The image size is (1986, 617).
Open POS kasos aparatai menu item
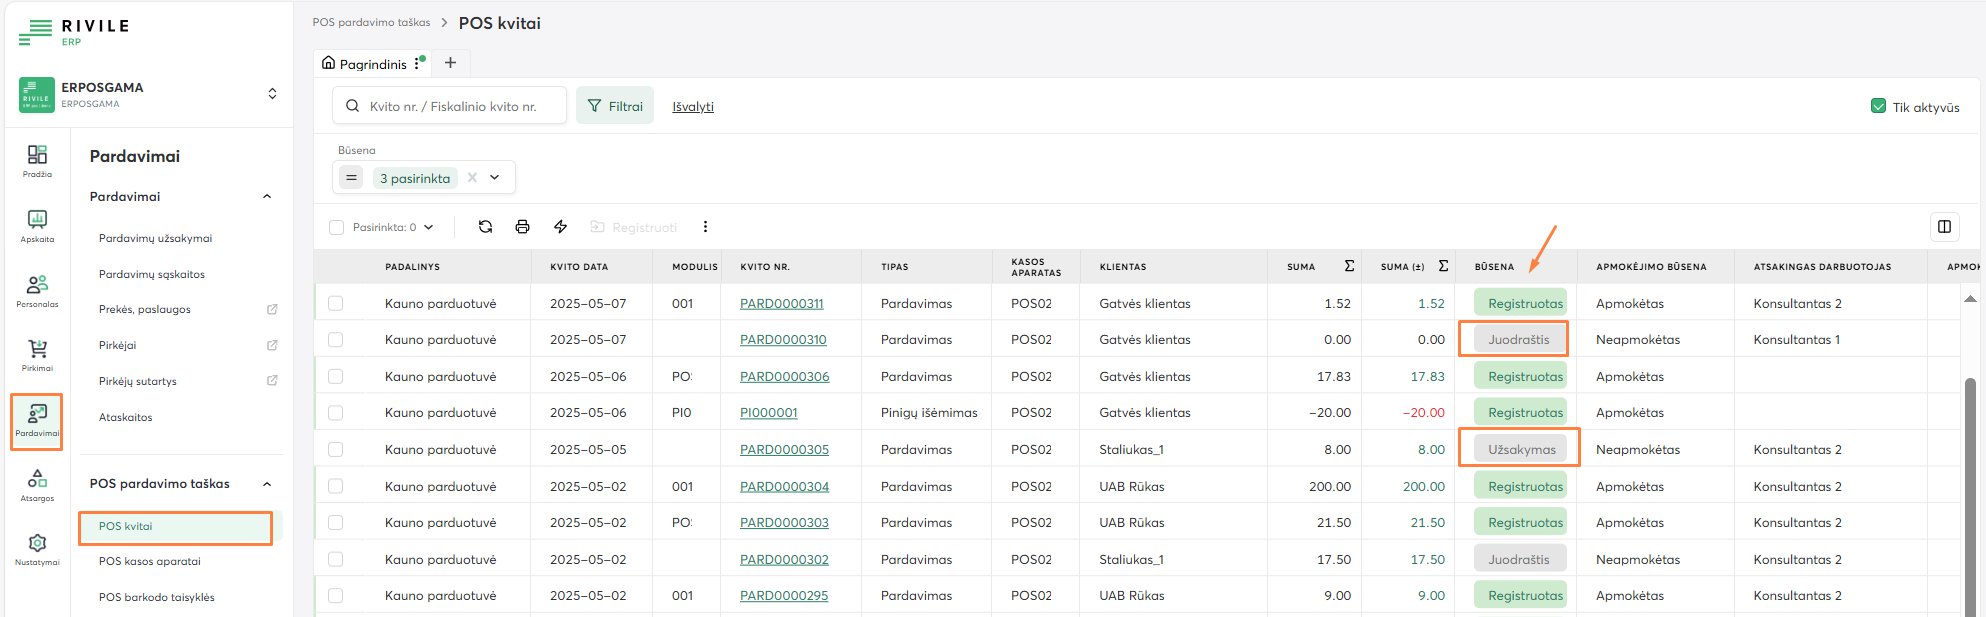tap(150, 561)
